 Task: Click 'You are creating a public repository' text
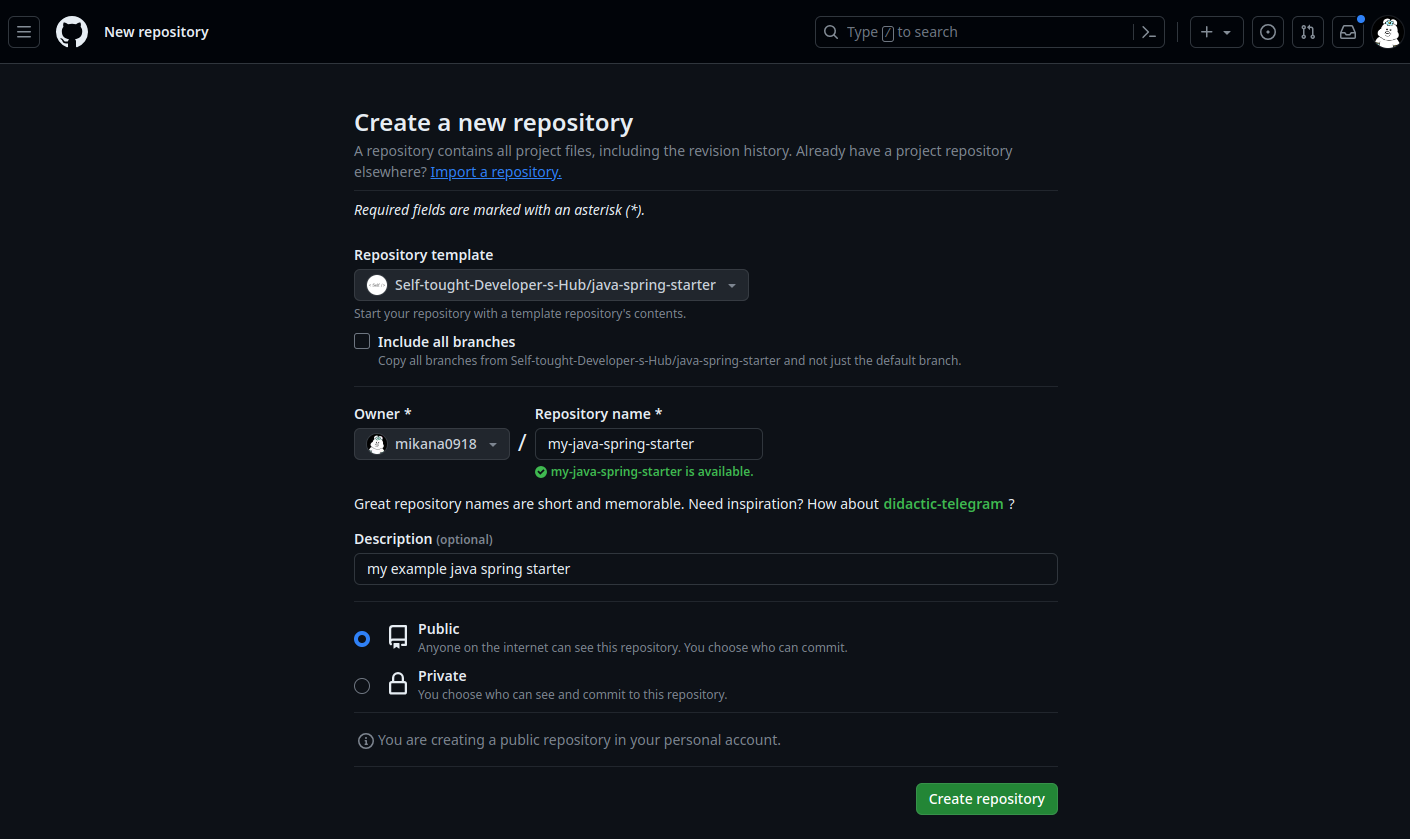click(x=579, y=740)
